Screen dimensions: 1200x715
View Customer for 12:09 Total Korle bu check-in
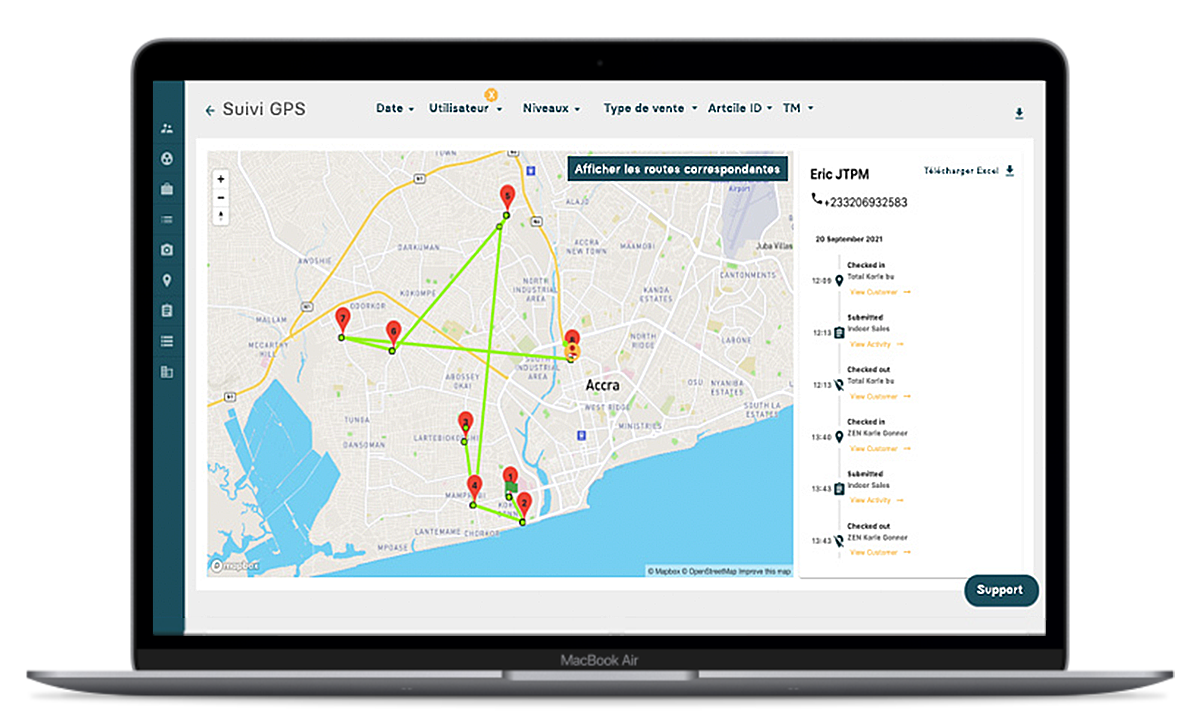click(x=880, y=292)
